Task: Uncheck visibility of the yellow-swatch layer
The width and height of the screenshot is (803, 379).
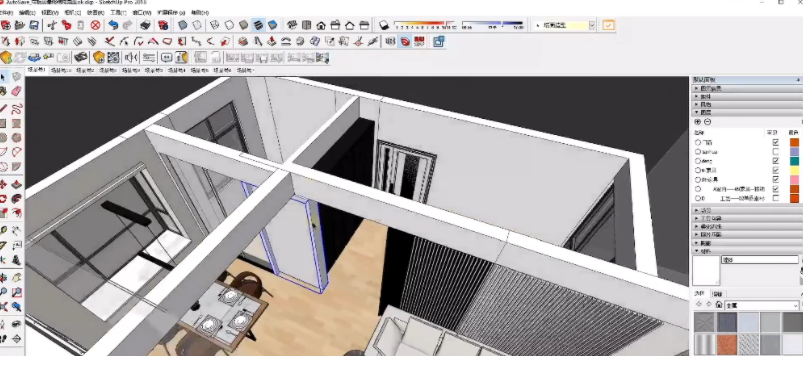Action: tap(775, 171)
